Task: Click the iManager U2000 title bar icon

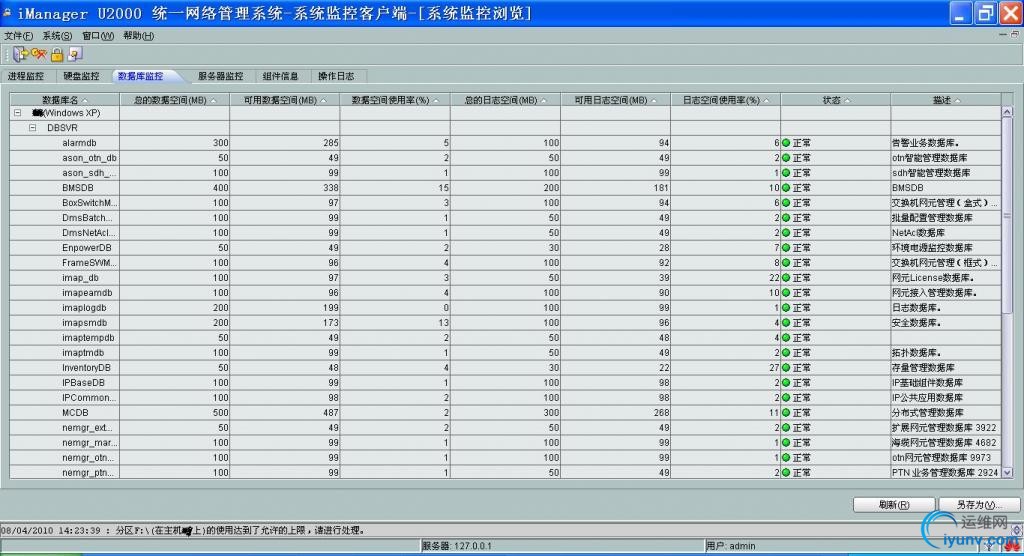Action: pos(7,12)
